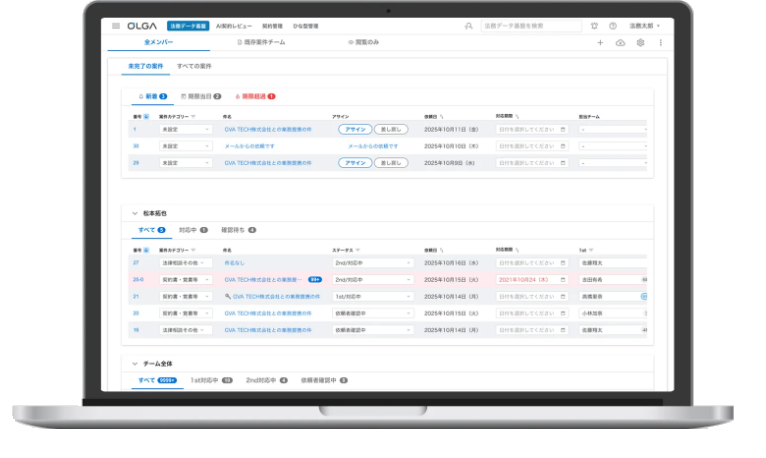Open the 件名なし case link
The height and width of the screenshot is (458, 766).
point(235,264)
